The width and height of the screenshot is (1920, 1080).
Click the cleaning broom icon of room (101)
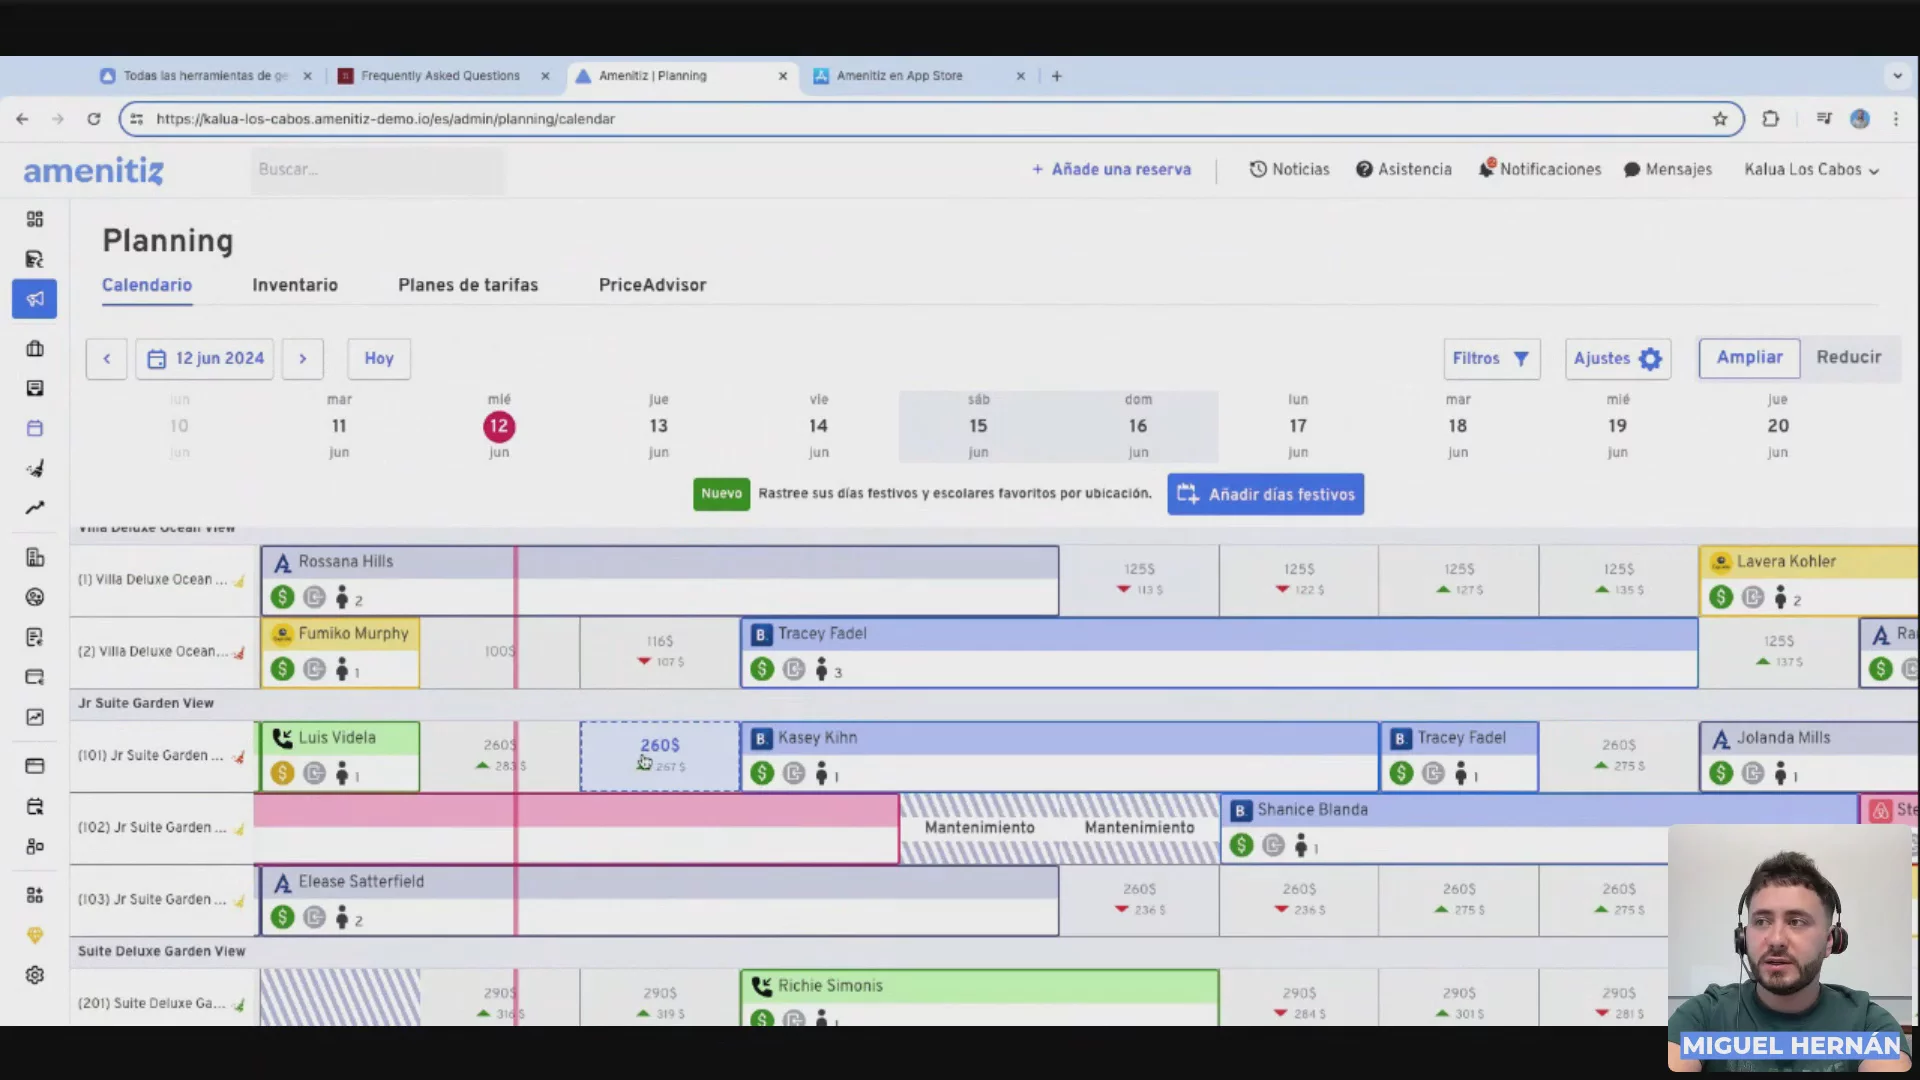pos(239,756)
